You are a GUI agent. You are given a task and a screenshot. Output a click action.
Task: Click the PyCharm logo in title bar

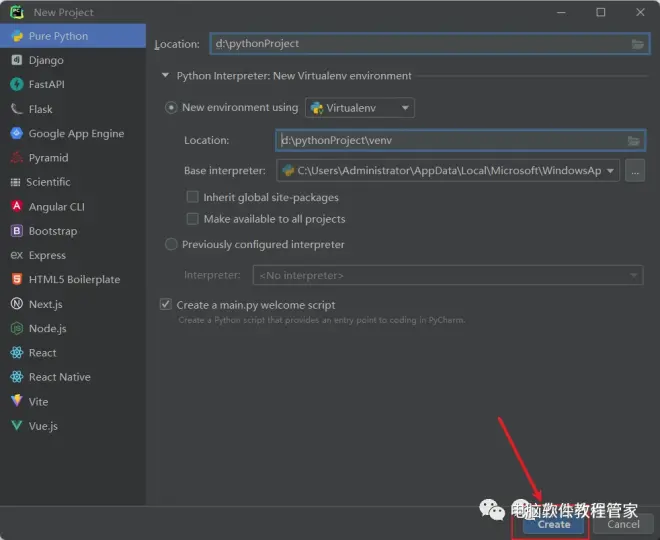tap(17, 12)
